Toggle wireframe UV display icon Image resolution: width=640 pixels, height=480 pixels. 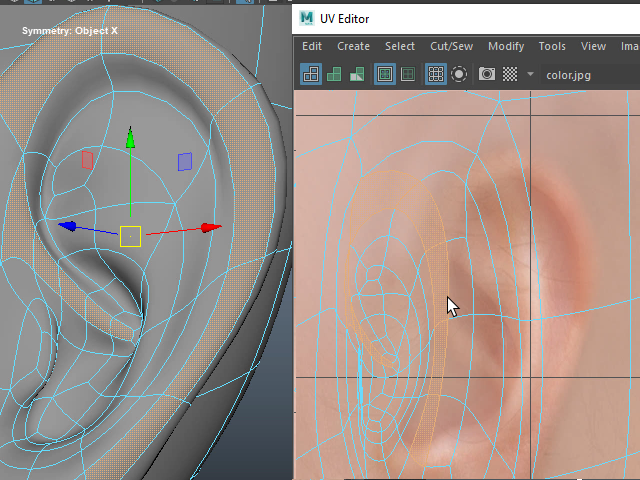tap(311, 74)
